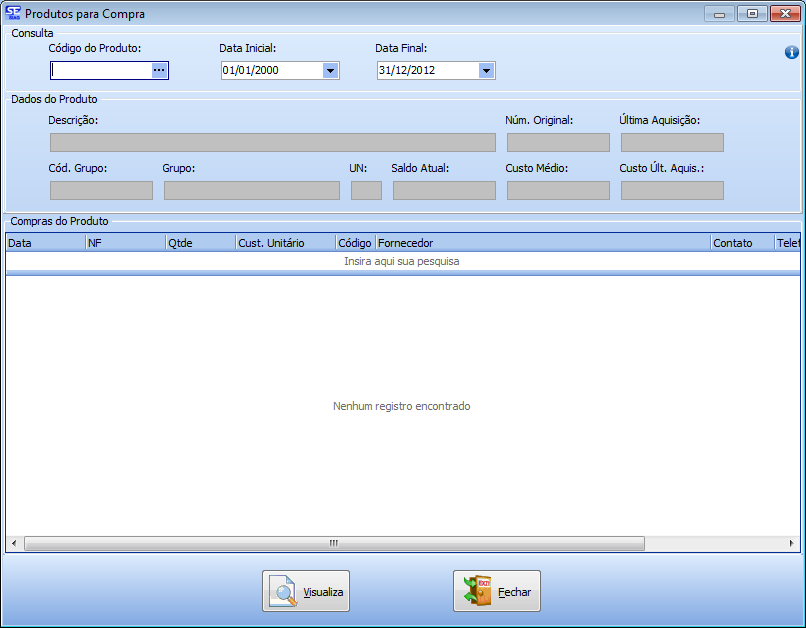Maximize the Produtos para Compra window
This screenshot has height=628, width=806.
(x=751, y=14)
